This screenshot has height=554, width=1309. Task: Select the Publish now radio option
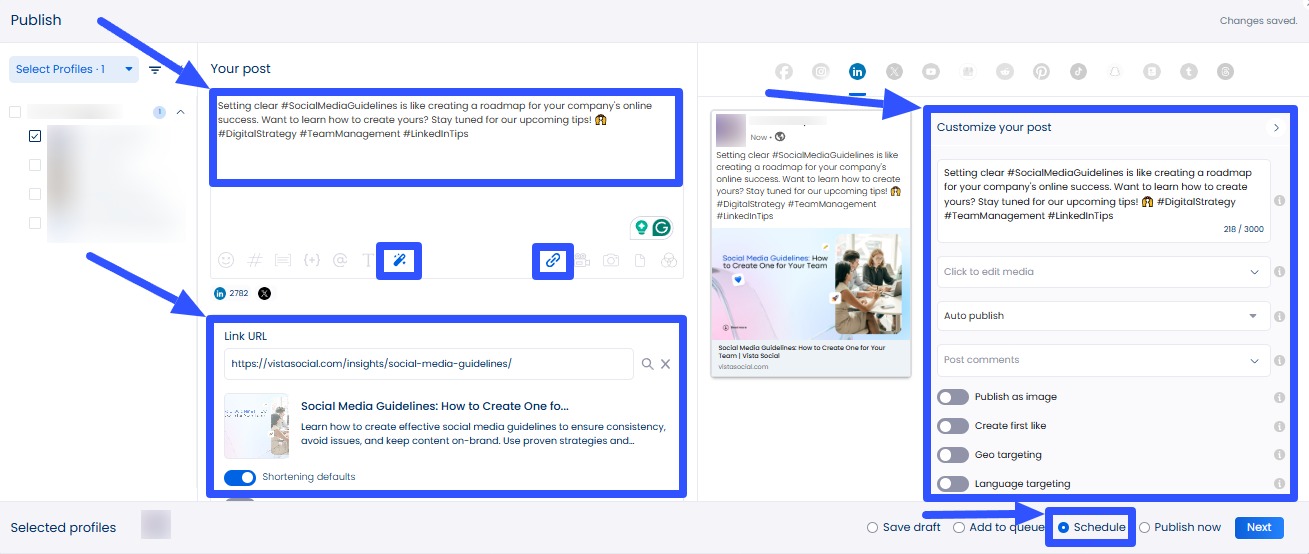1146,527
